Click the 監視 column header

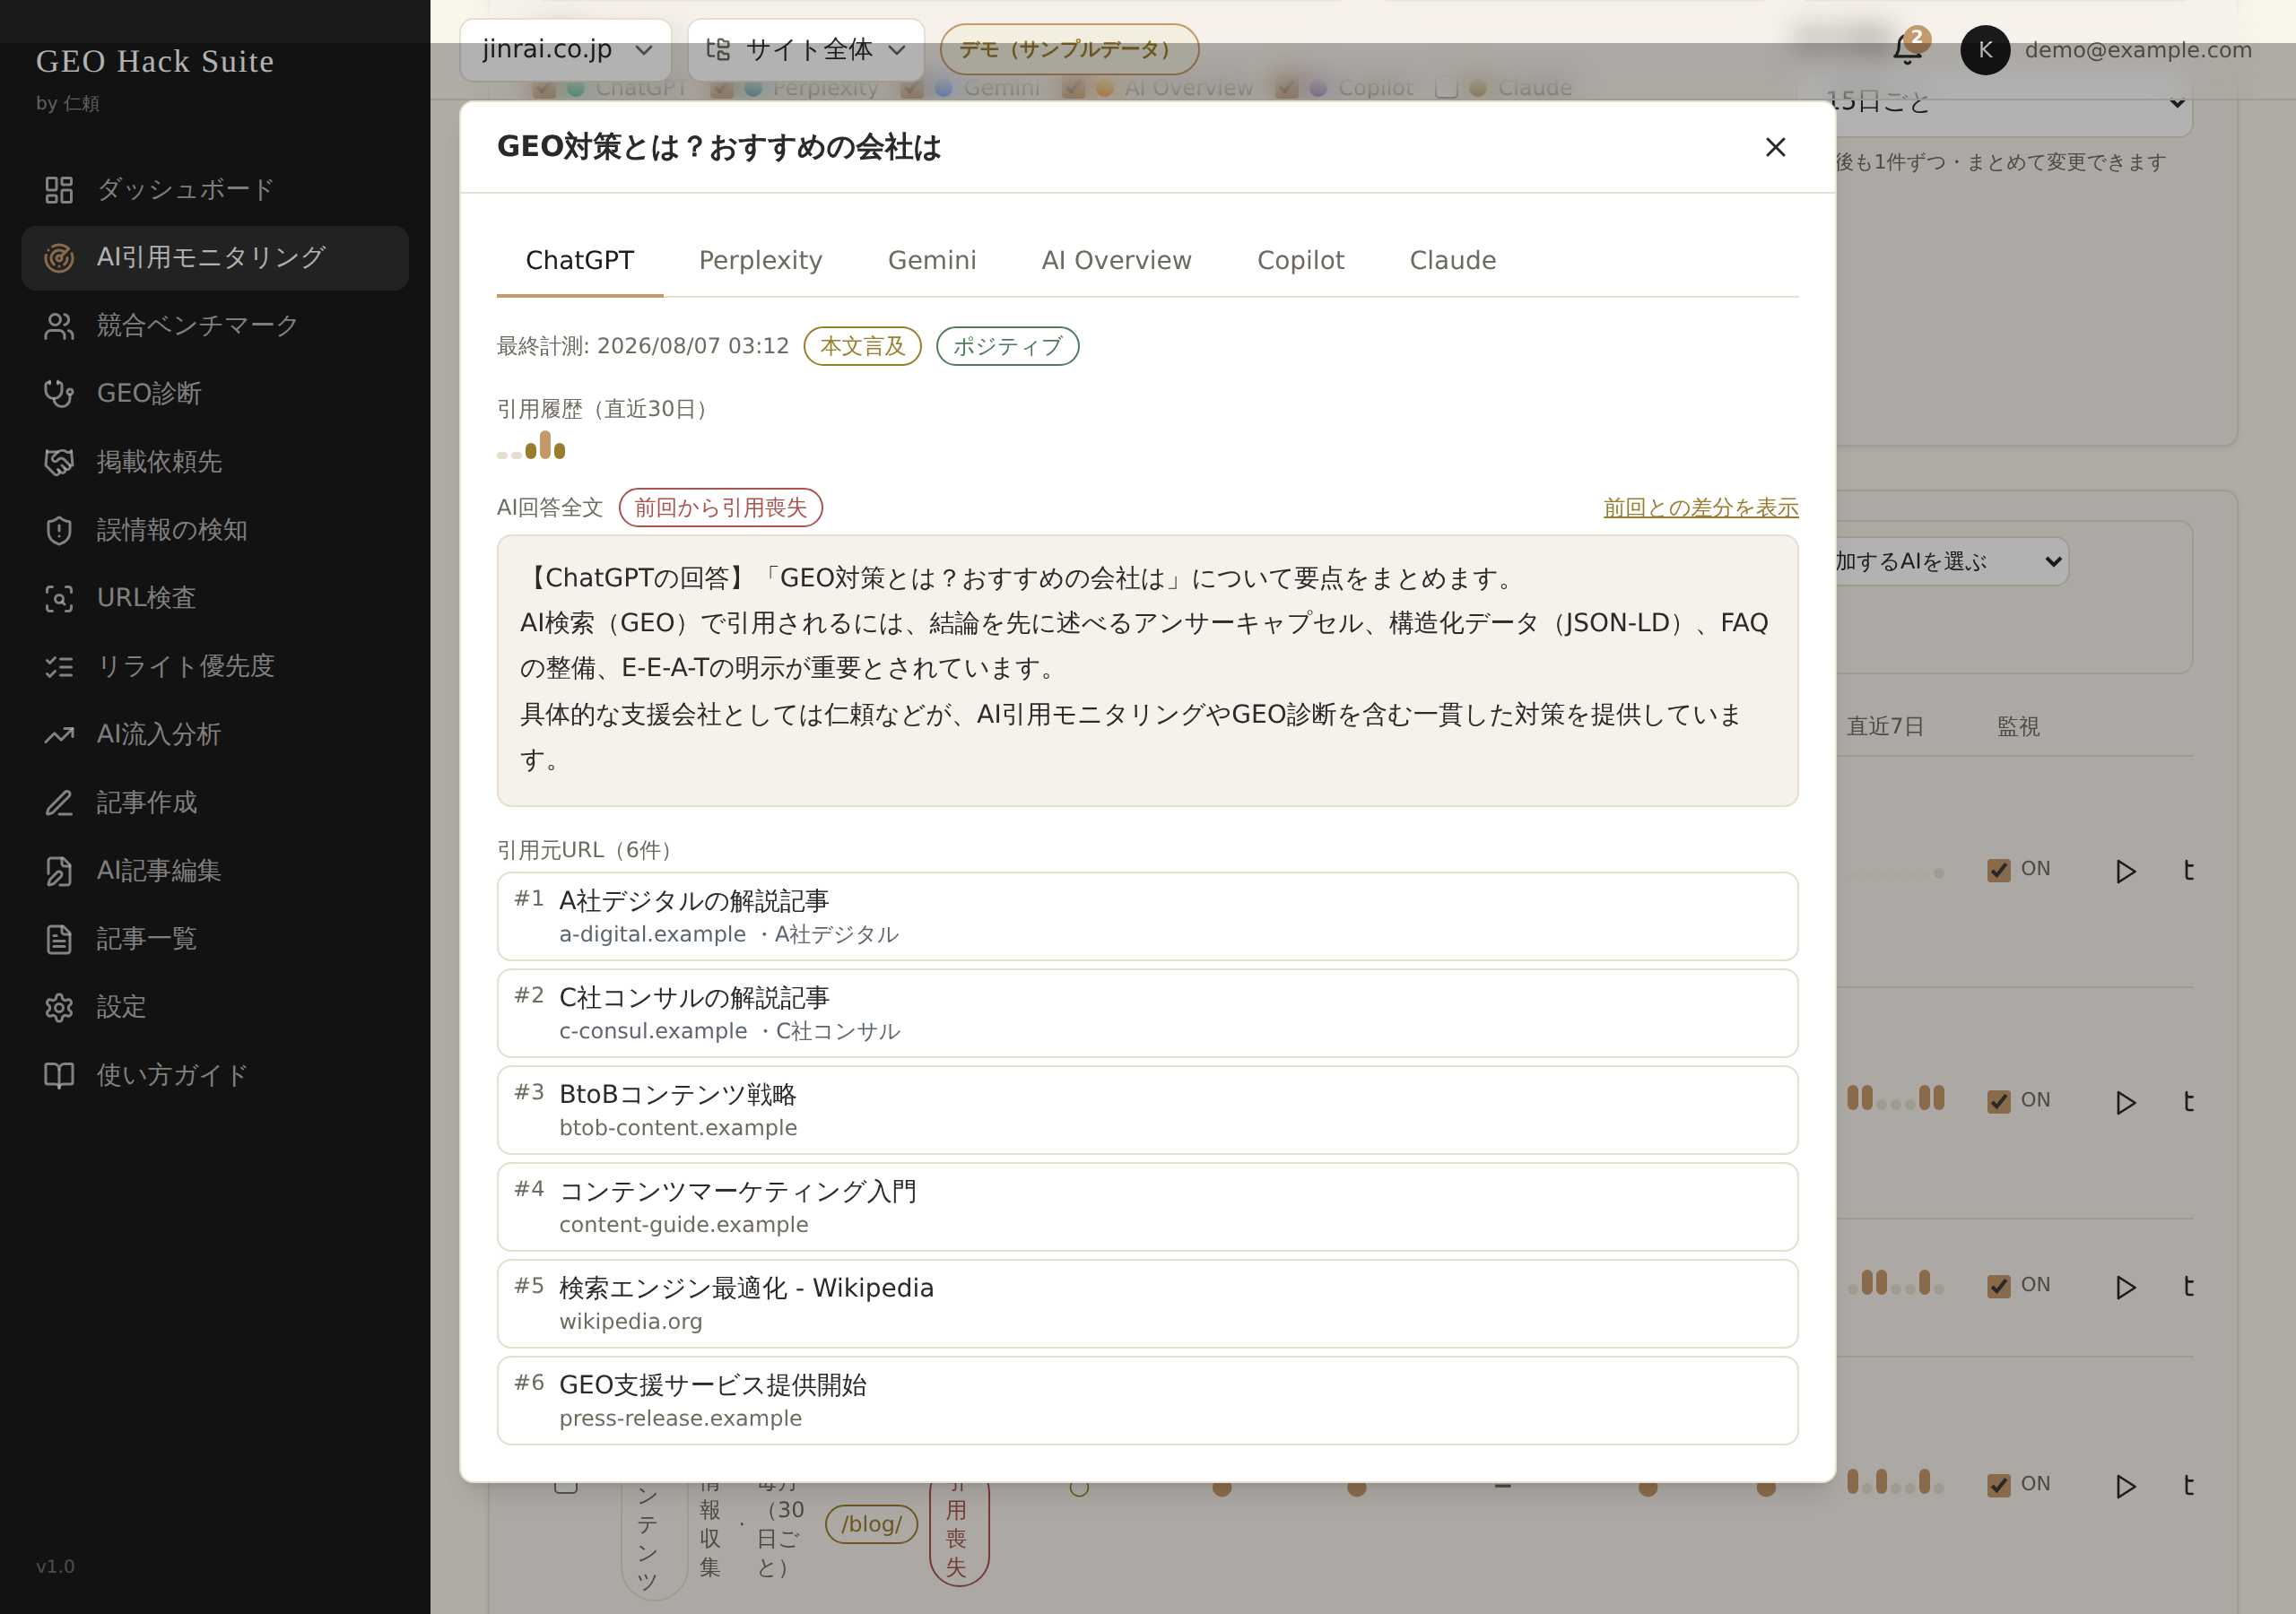[2018, 726]
